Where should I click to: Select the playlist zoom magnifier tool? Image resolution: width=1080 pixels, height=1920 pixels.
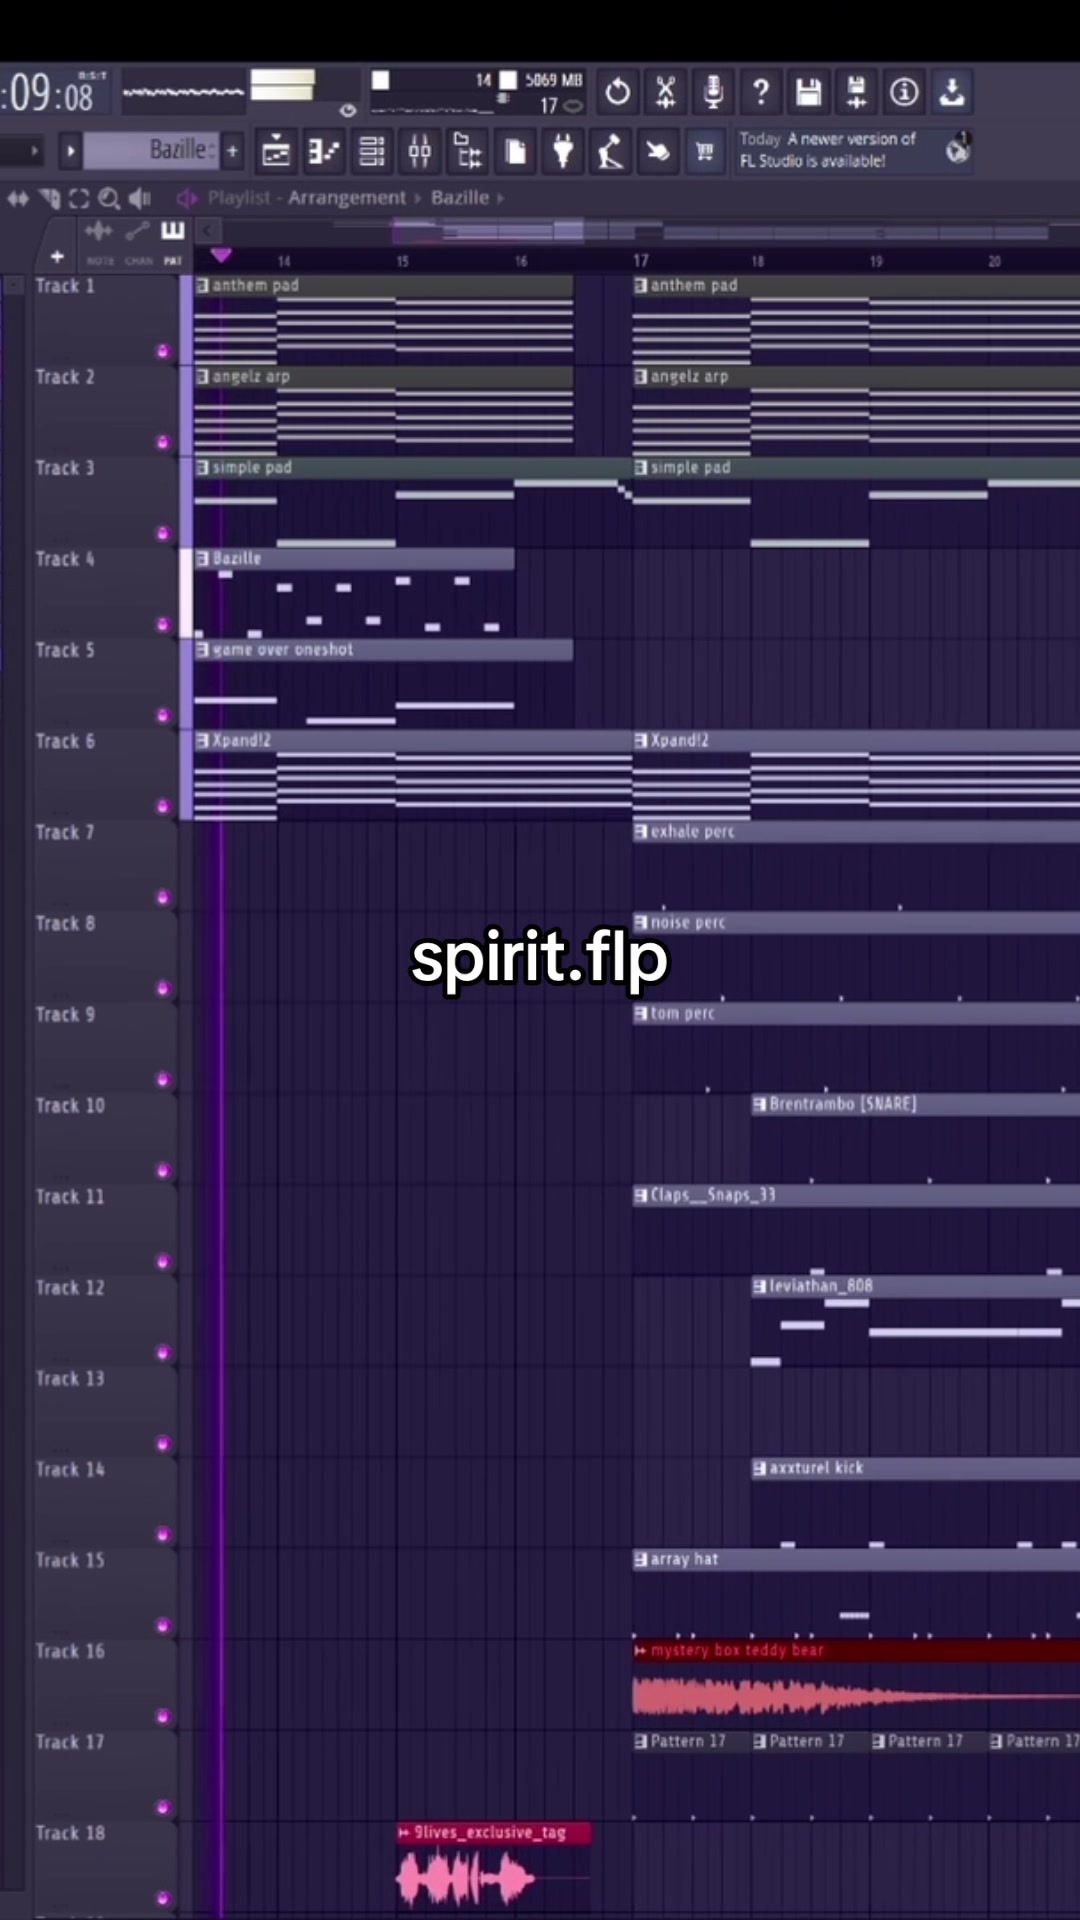click(109, 198)
